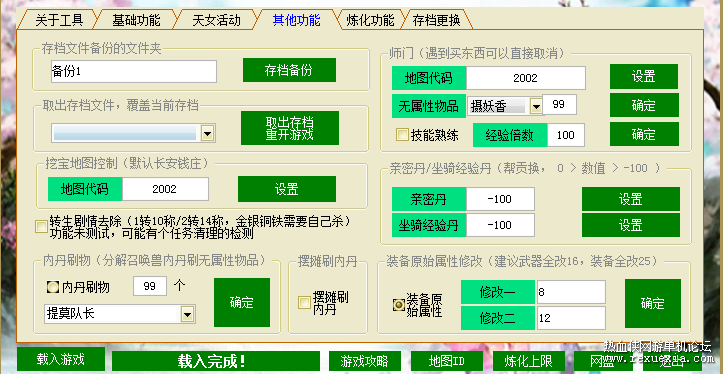Click the 存档备份 button

289,70
